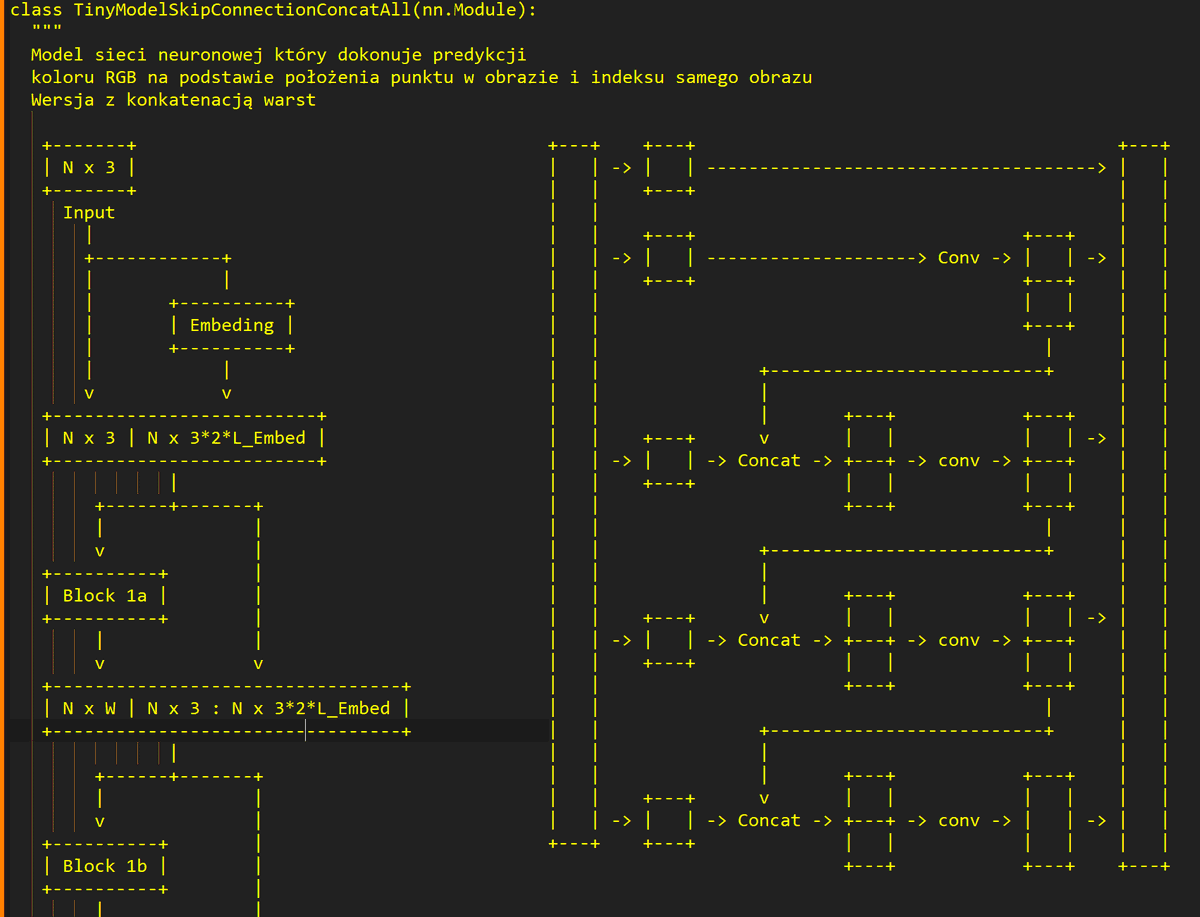Click the Input label in the ASCII diagram

point(88,212)
